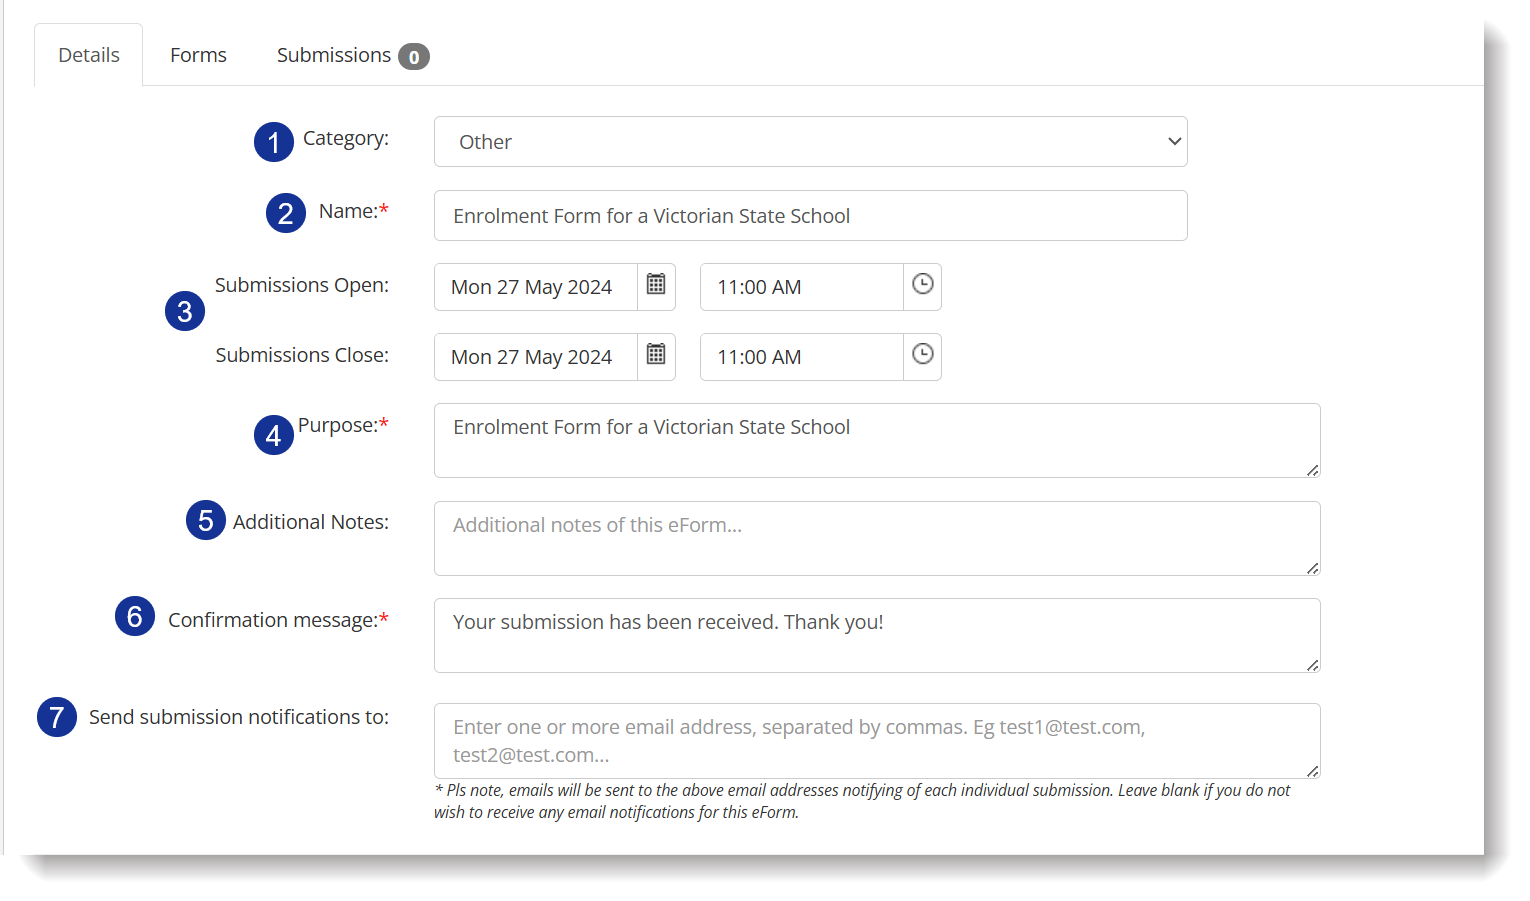
Task: Click the Submissions Close date field
Action: click(536, 357)
